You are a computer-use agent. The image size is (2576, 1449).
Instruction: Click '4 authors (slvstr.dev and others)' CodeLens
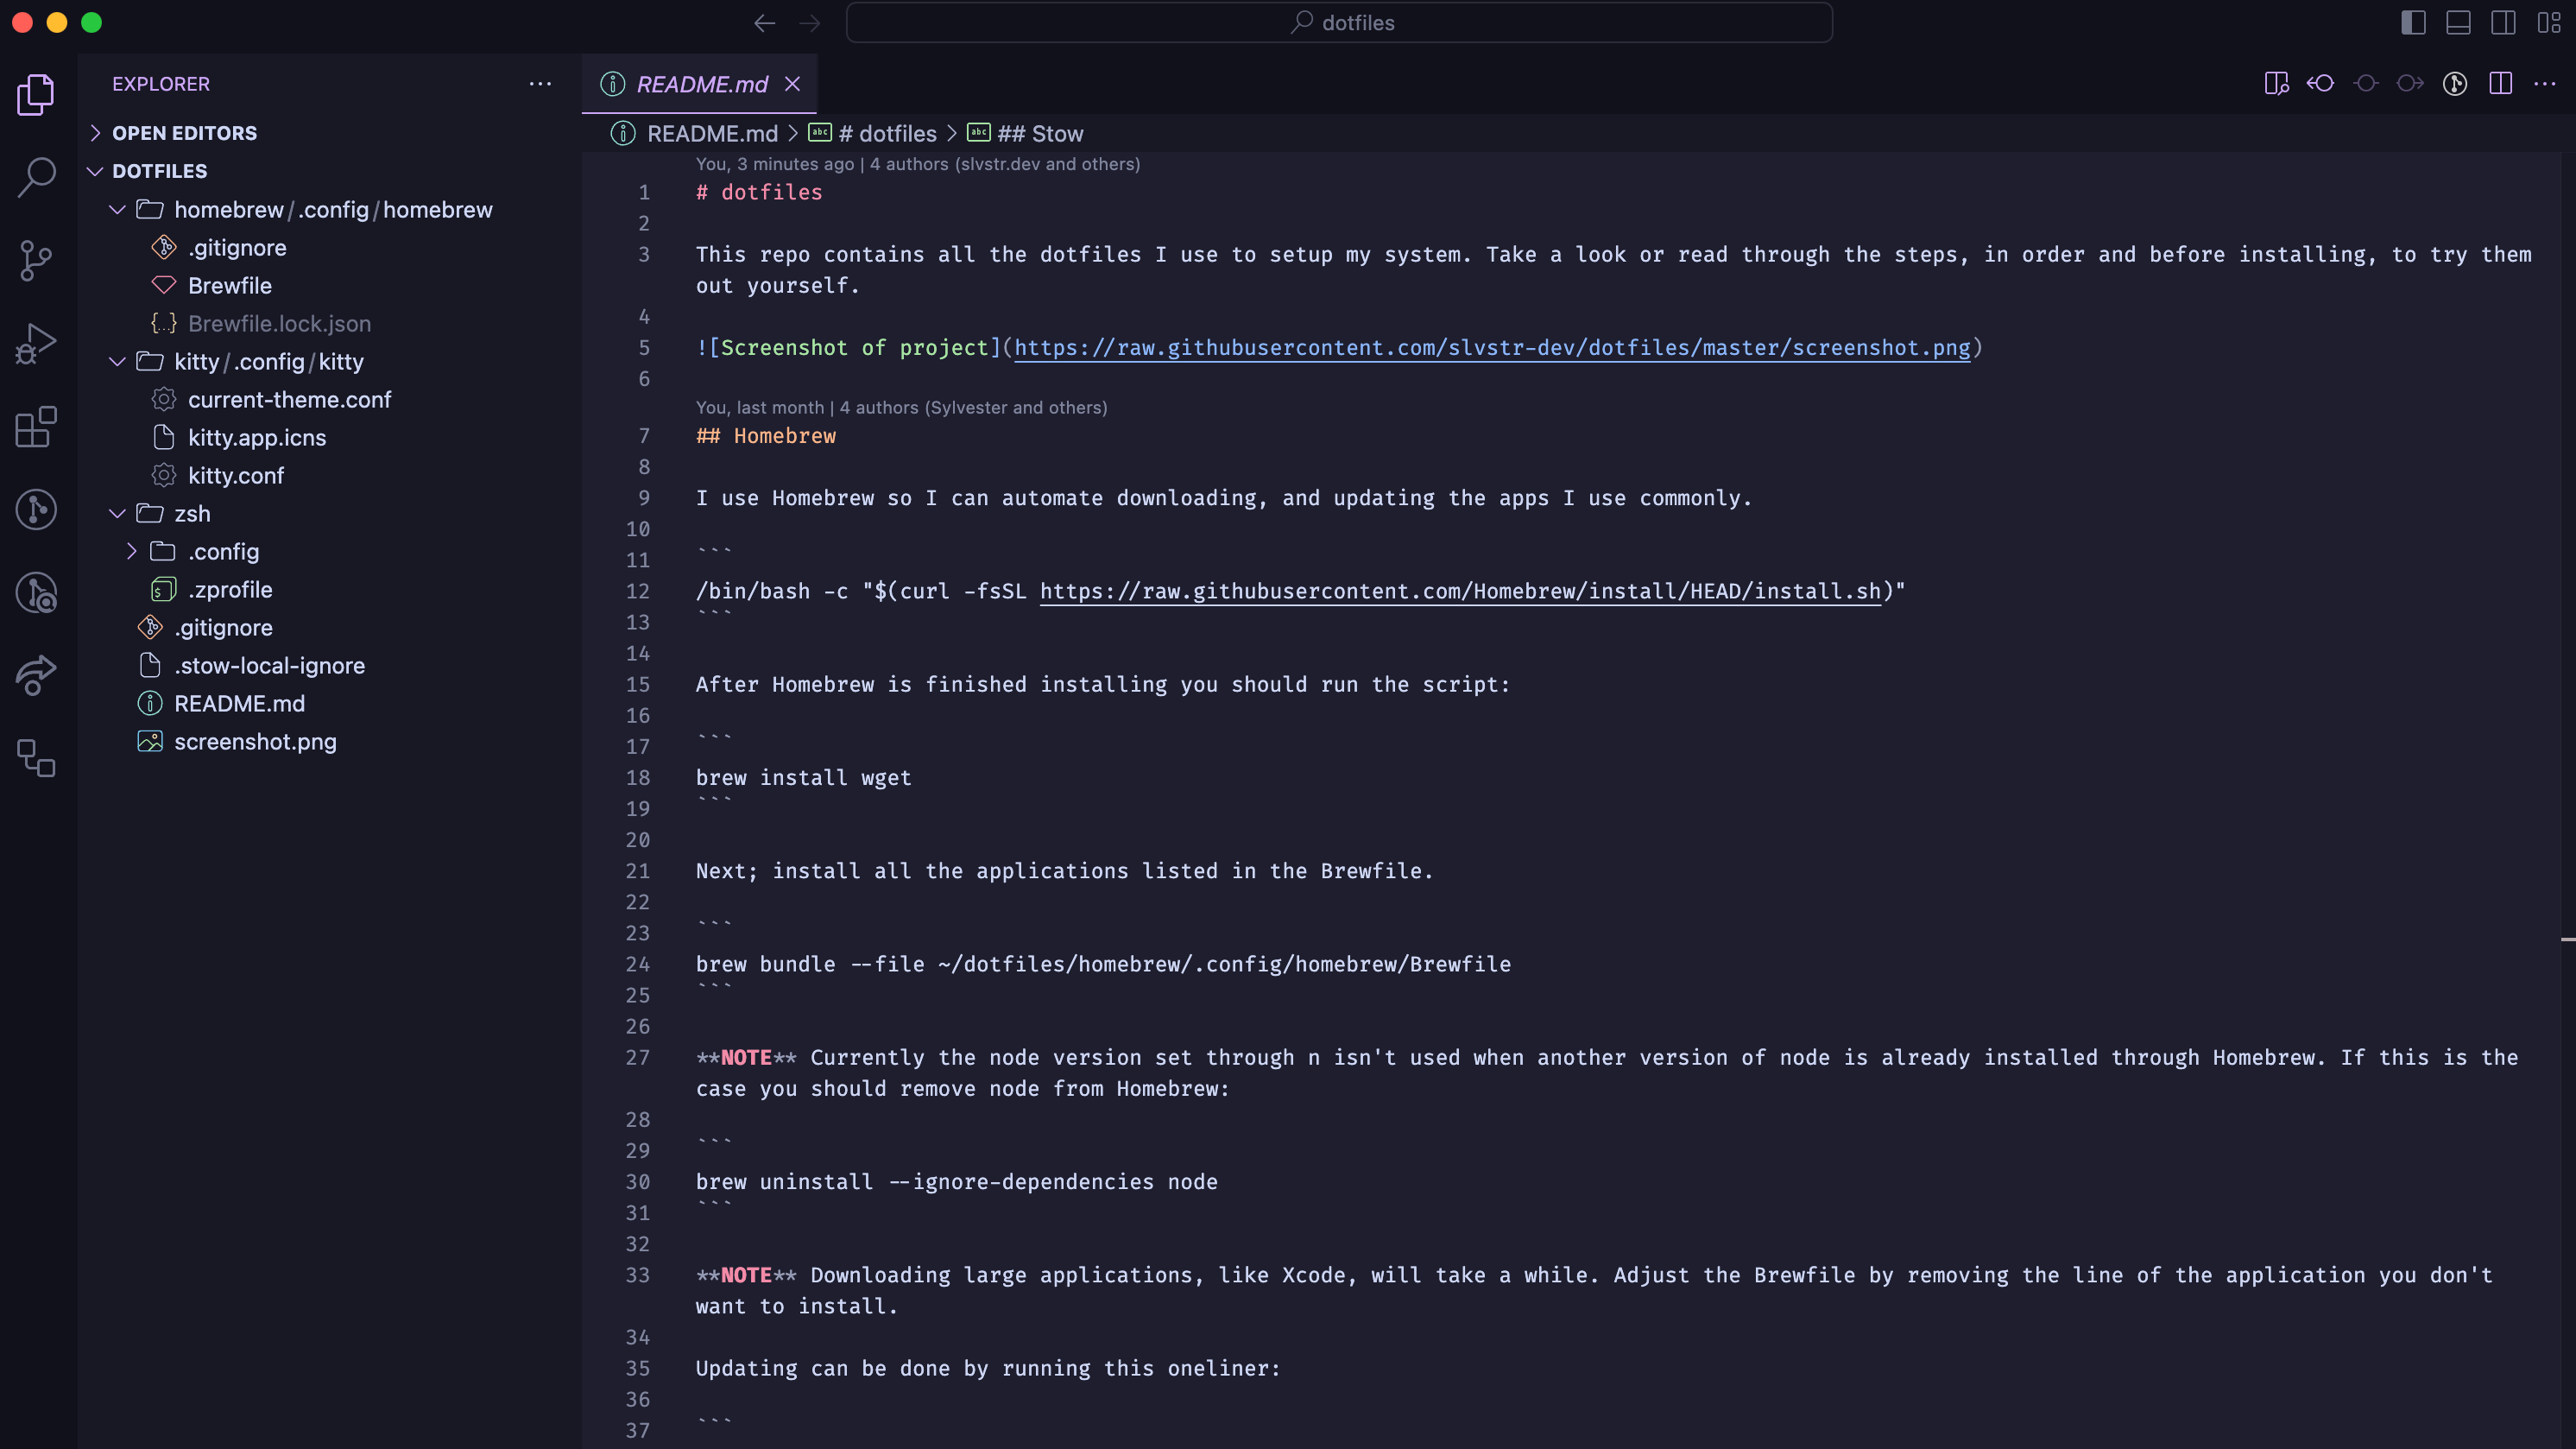point(1005,164)
